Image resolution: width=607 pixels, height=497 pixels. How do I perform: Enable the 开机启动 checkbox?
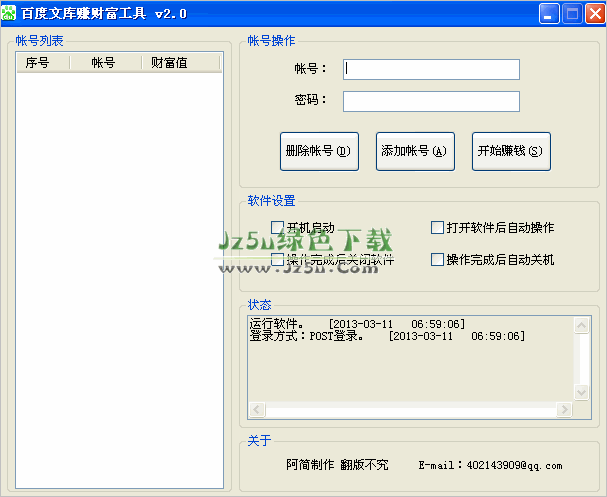[x=277, y=228]
